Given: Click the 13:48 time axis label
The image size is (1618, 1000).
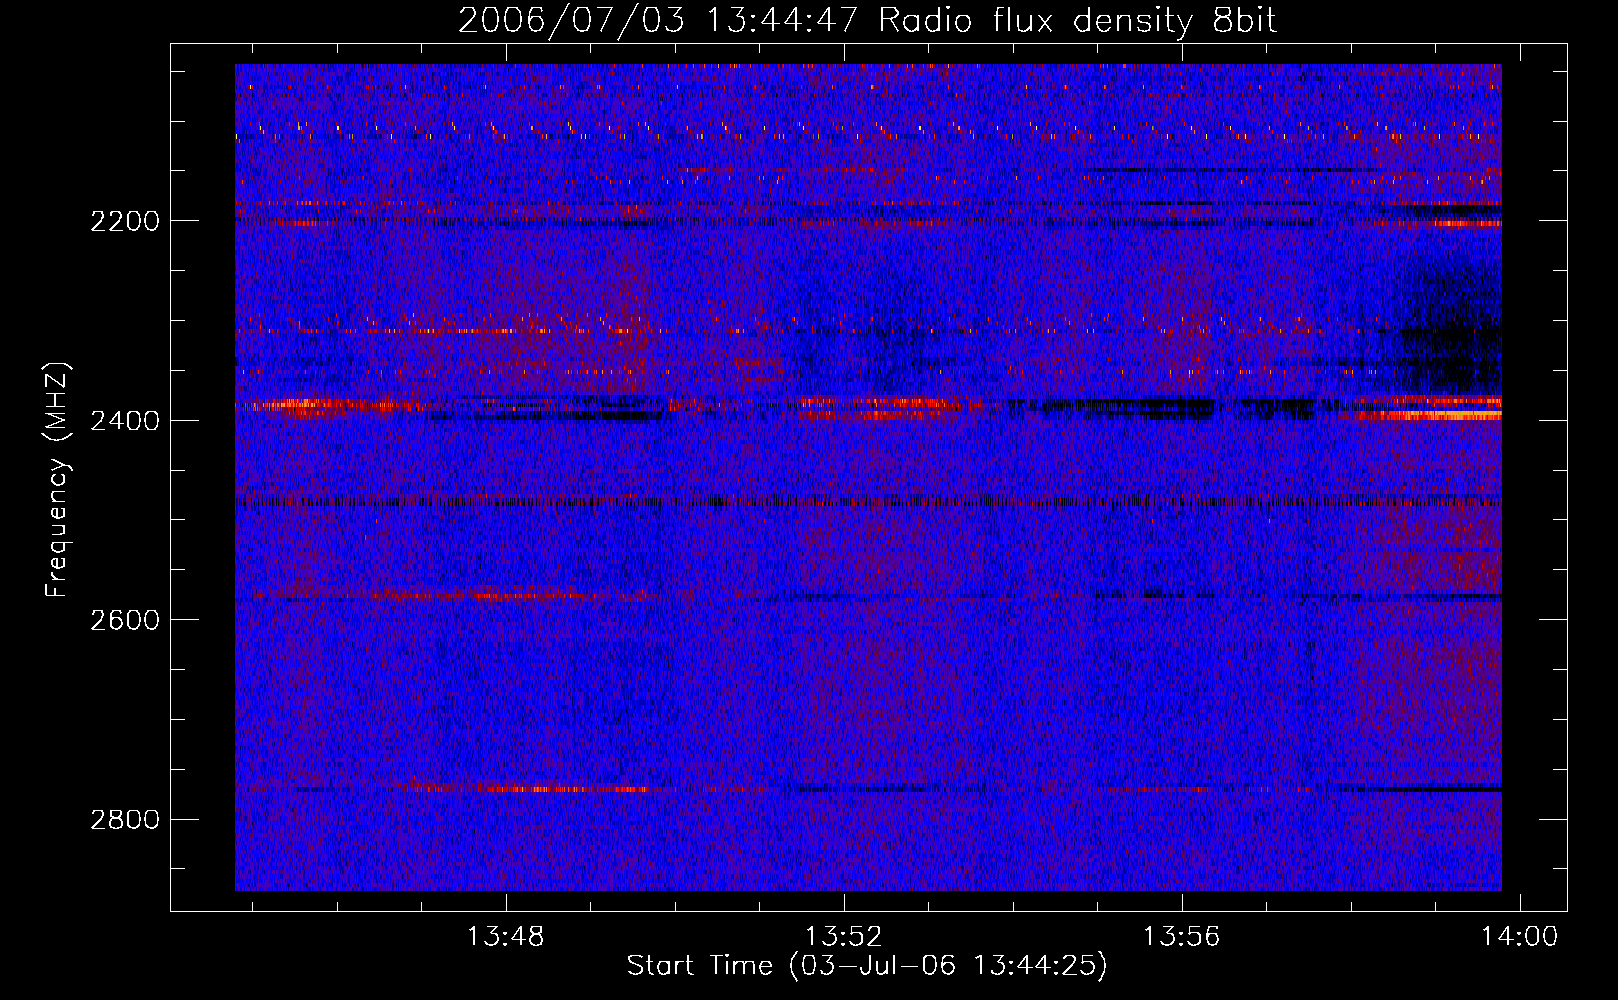Looking at the screenshot, I should coord(506,937).
